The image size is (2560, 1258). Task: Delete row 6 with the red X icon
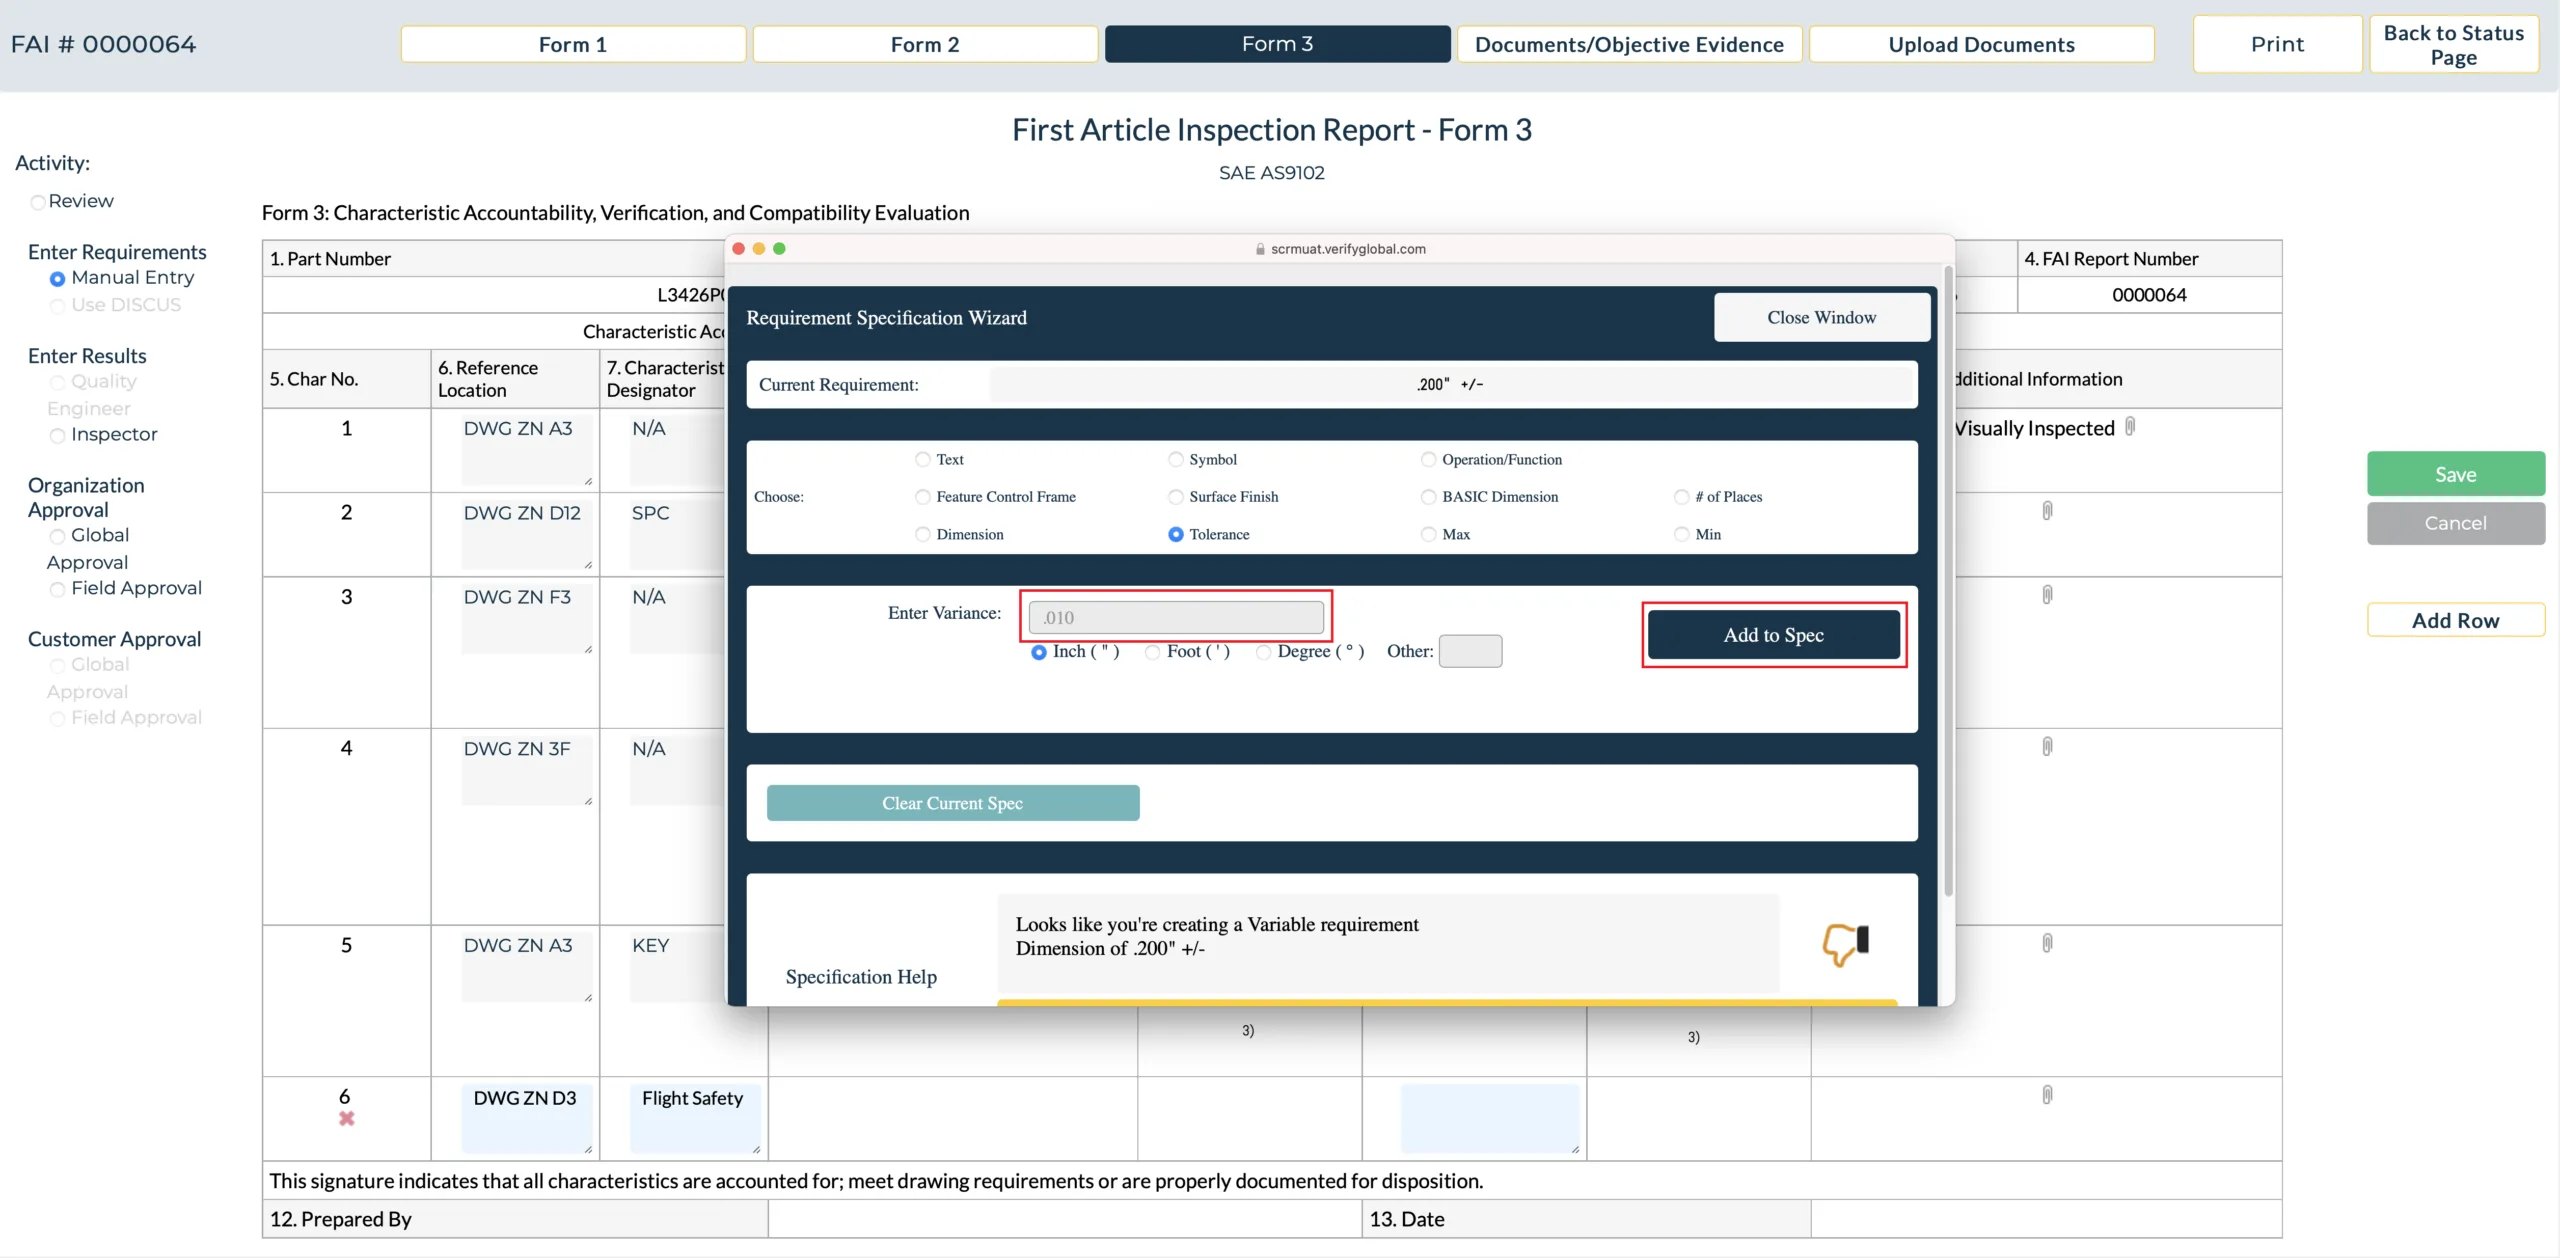(346, 1119)
